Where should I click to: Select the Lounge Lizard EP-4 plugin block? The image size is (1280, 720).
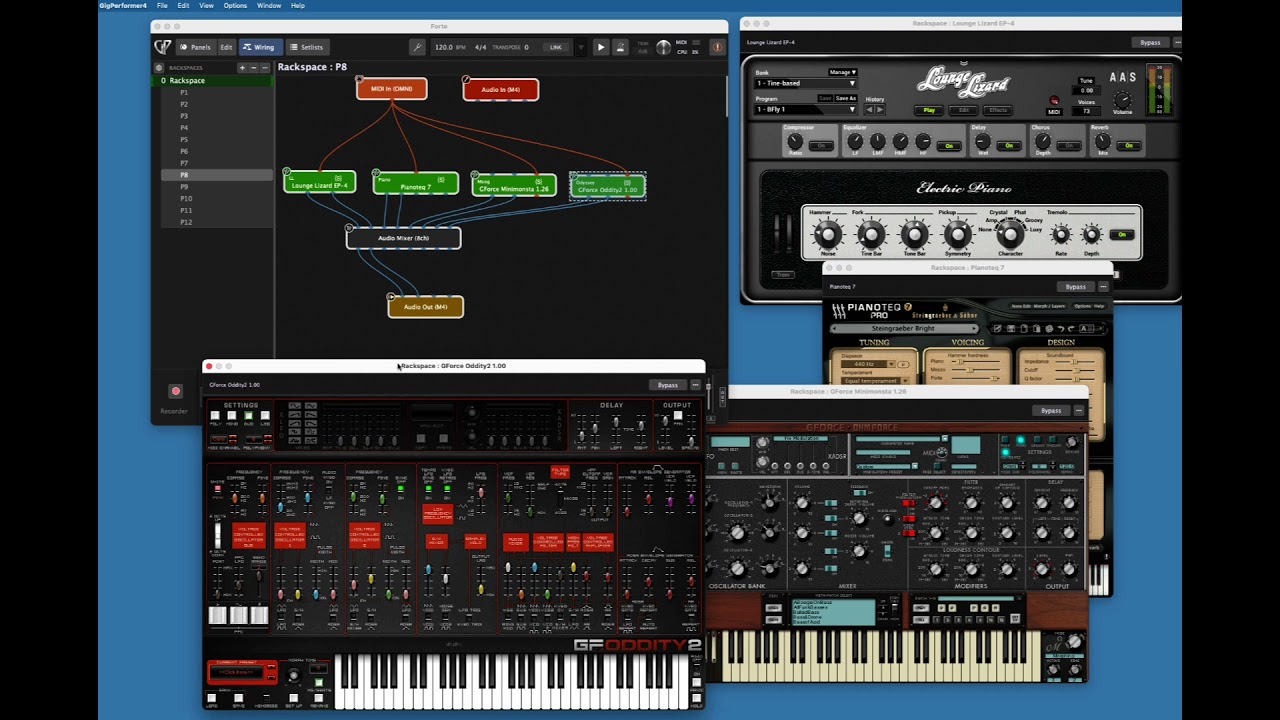click(320, 183)
